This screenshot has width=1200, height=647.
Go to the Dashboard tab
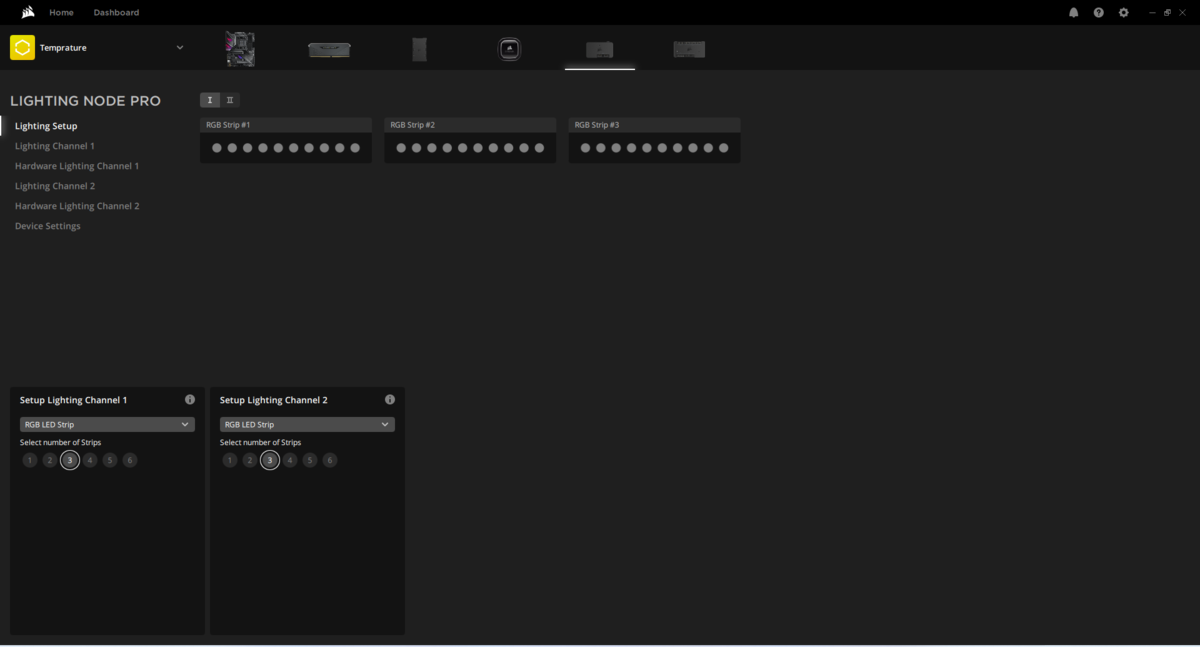pyautogui.click(x=116, y=13)
